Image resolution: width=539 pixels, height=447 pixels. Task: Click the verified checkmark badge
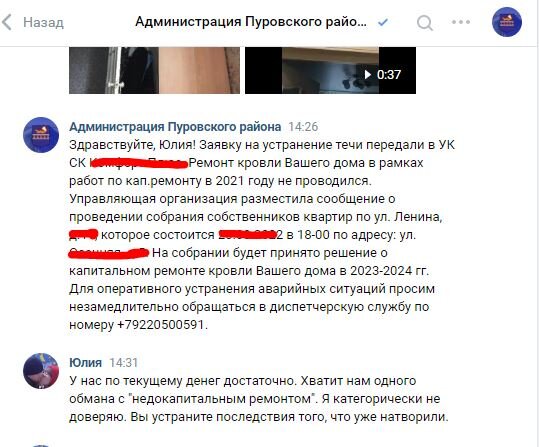383,22
